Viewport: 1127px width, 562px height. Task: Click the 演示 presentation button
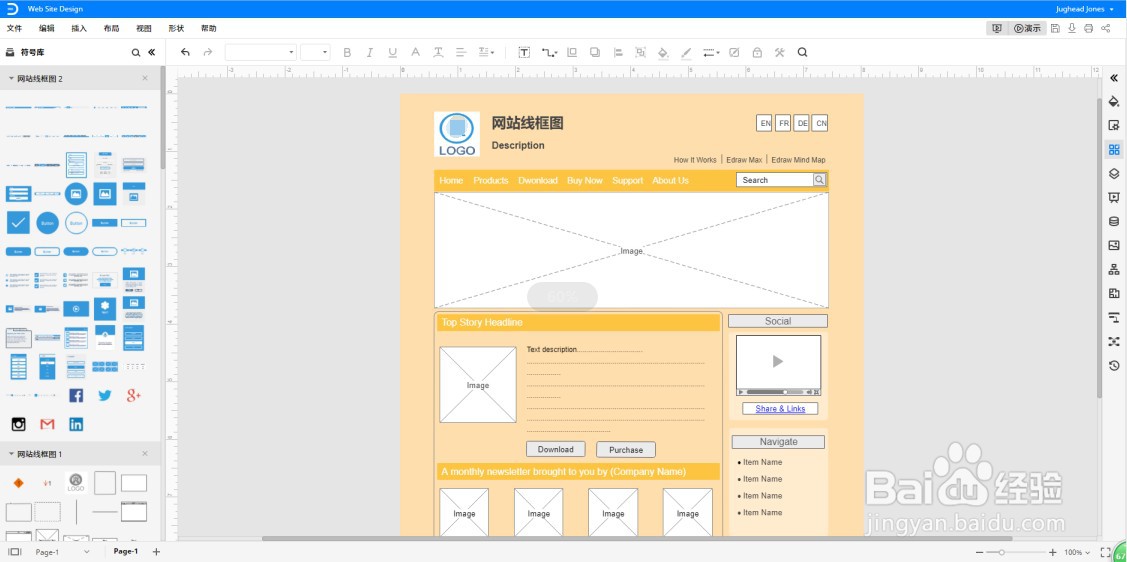1027,29
